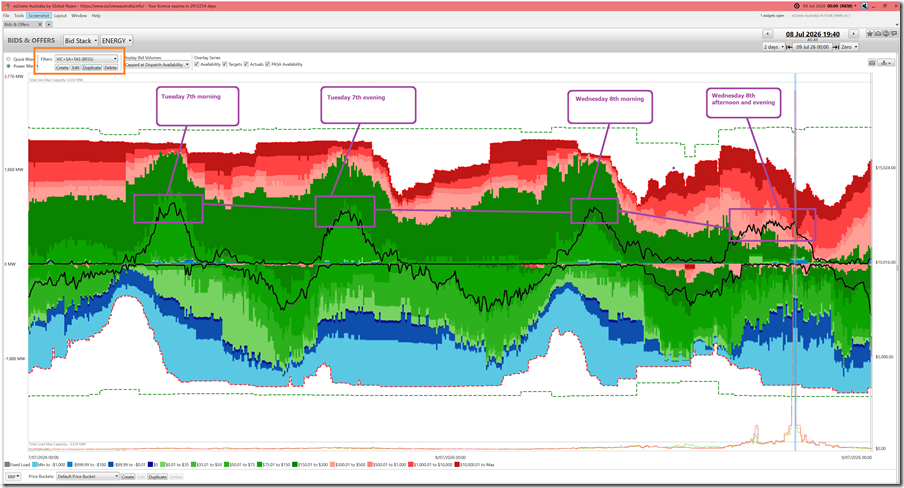The width and height of the screenshot is (904, 488).
Task: Click the Fixed Load legend swatch
Action: coord(7,464)
